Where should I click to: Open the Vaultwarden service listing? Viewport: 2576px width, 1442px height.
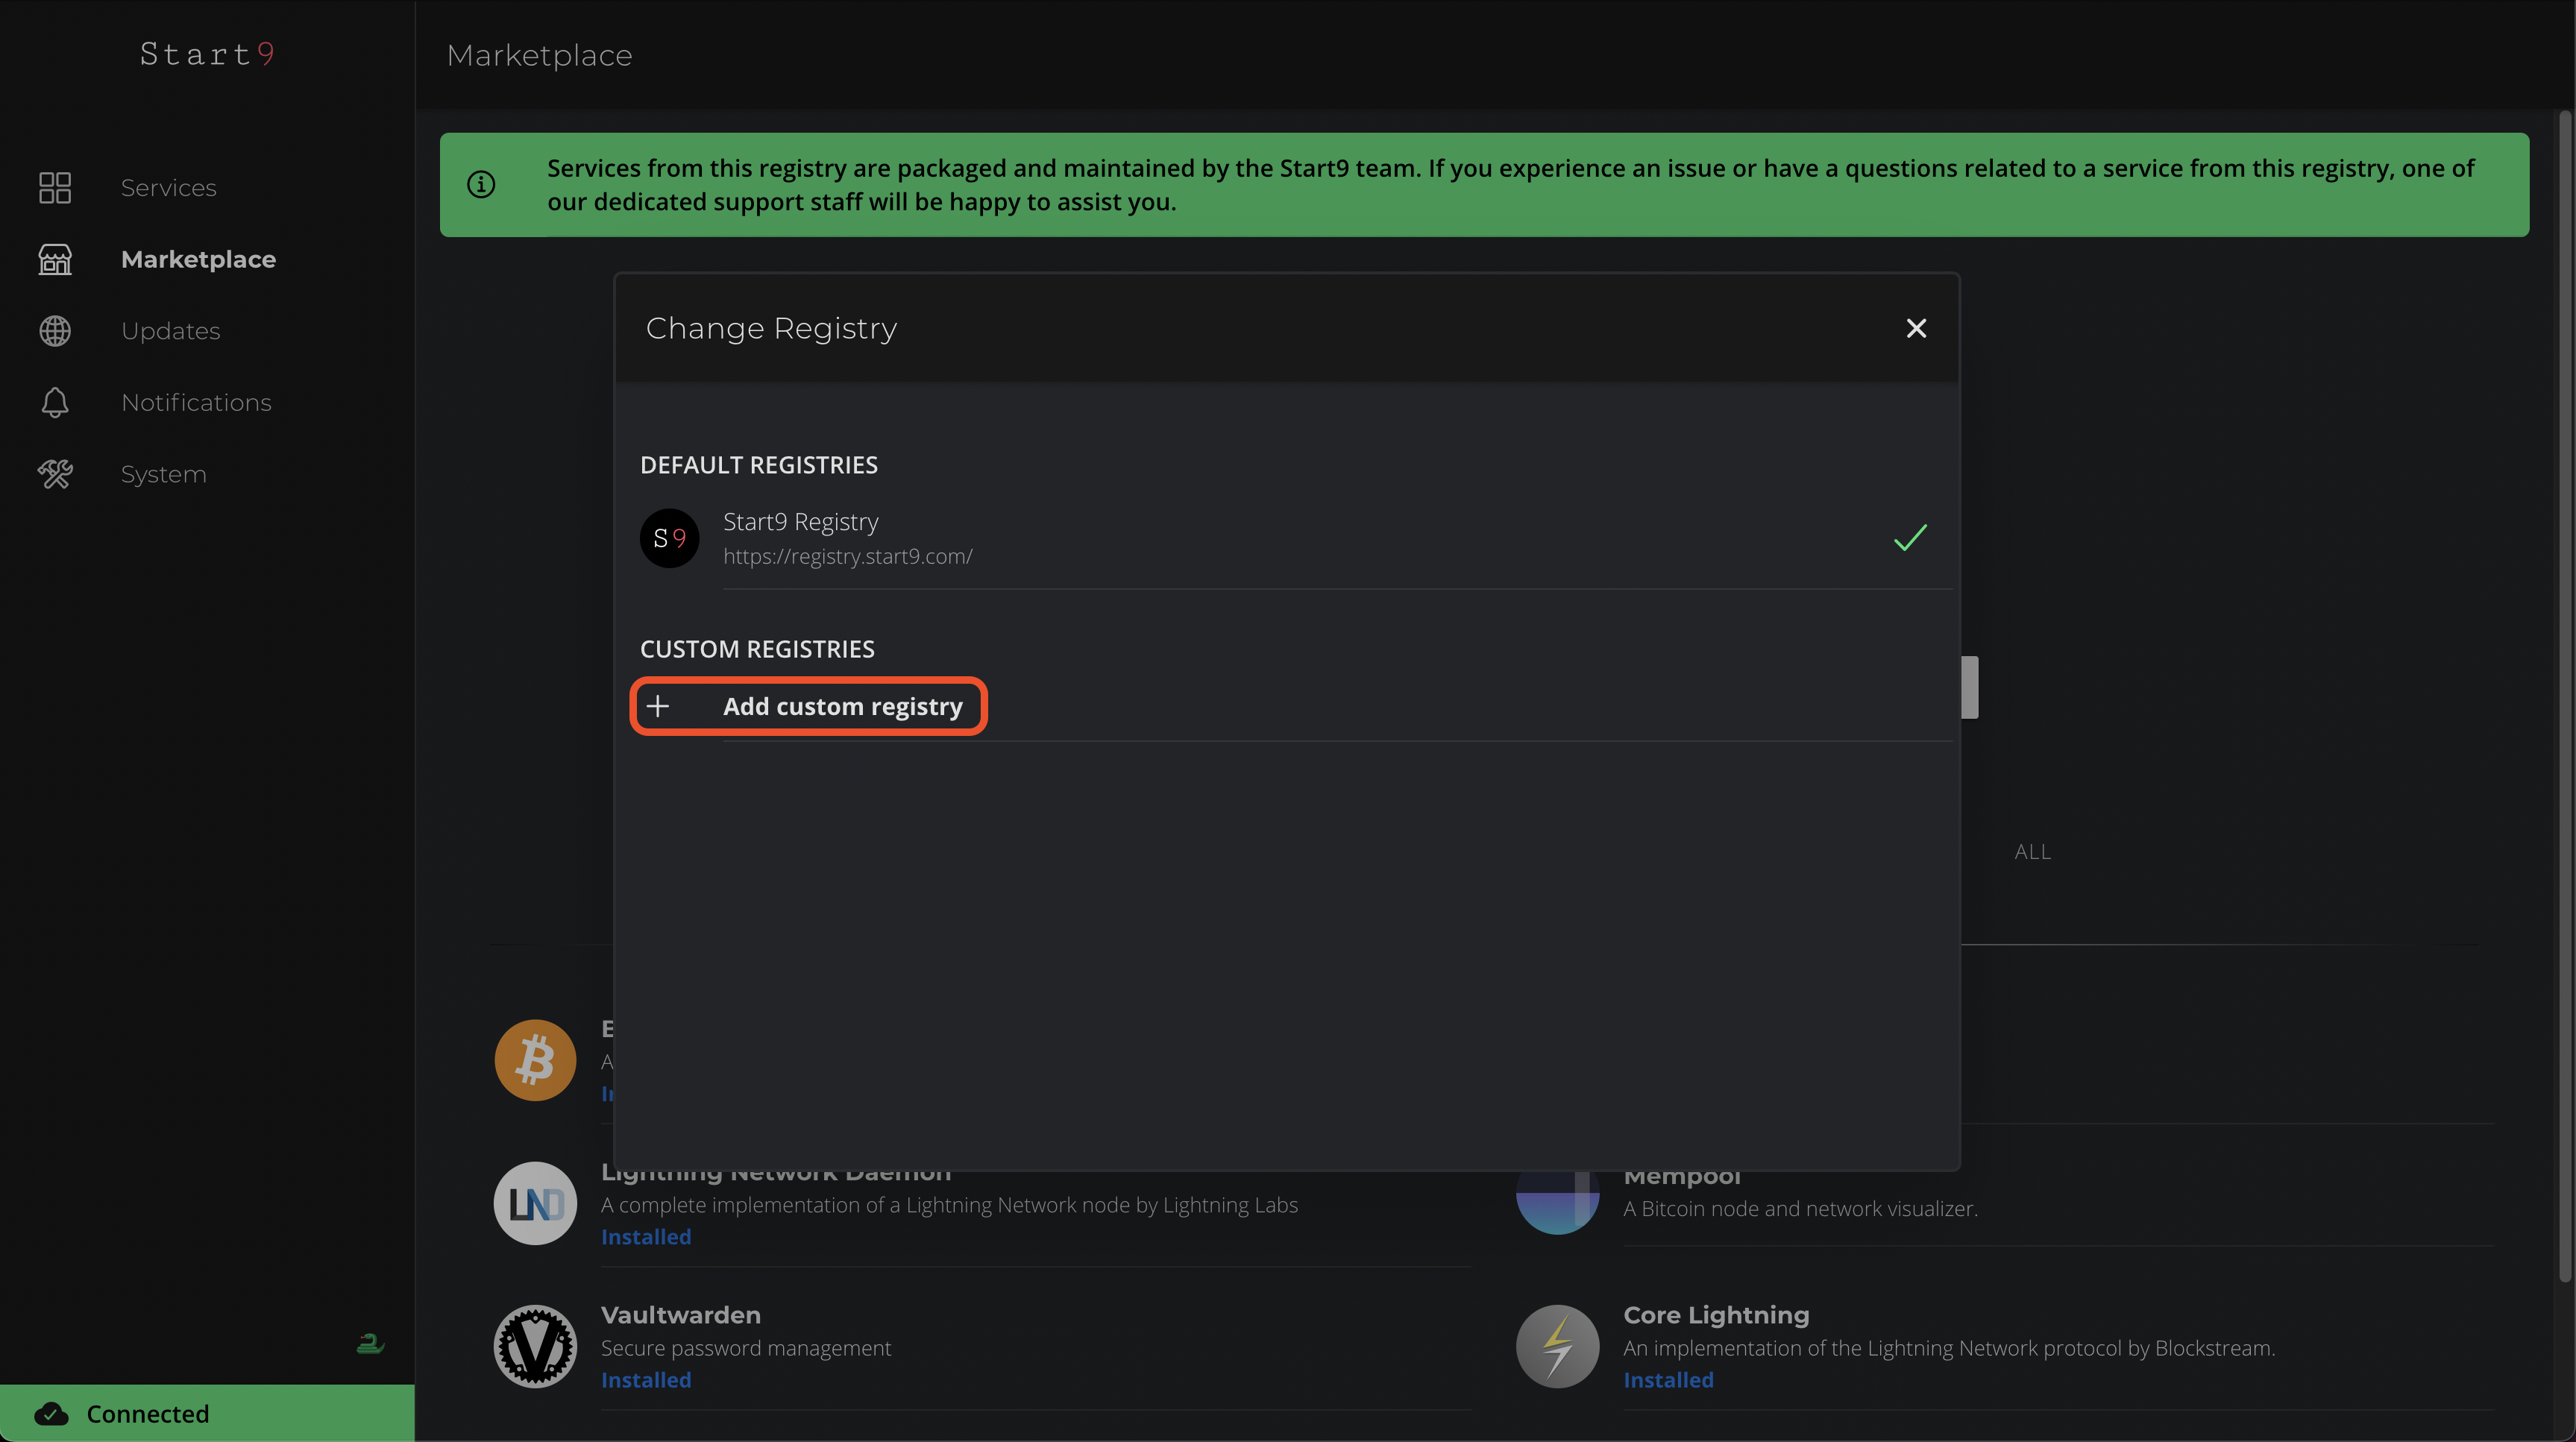pyautogui.click(x=680, y=1316)
